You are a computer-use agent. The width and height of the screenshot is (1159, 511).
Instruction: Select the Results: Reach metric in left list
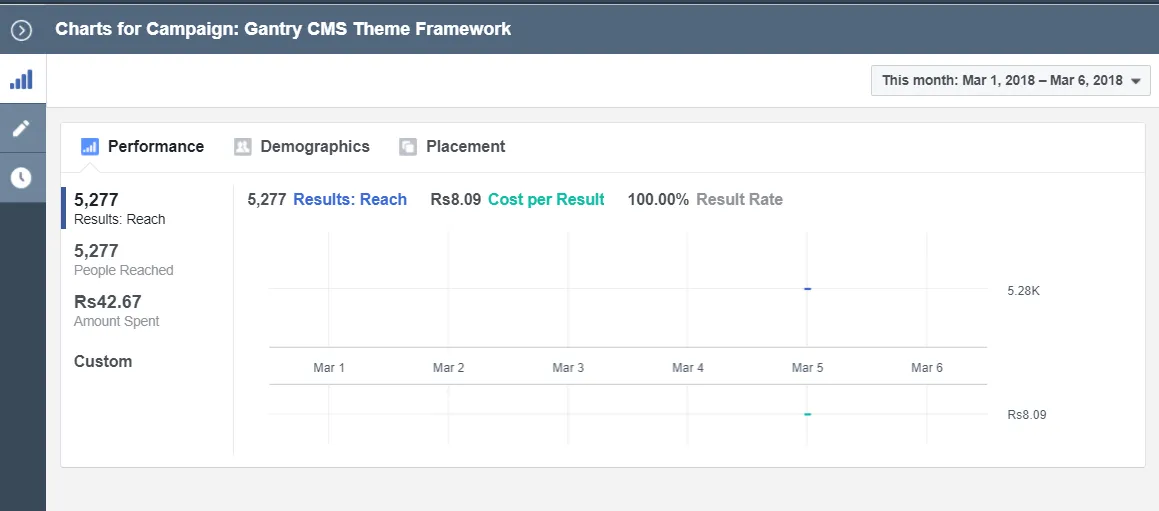(146, 209)
